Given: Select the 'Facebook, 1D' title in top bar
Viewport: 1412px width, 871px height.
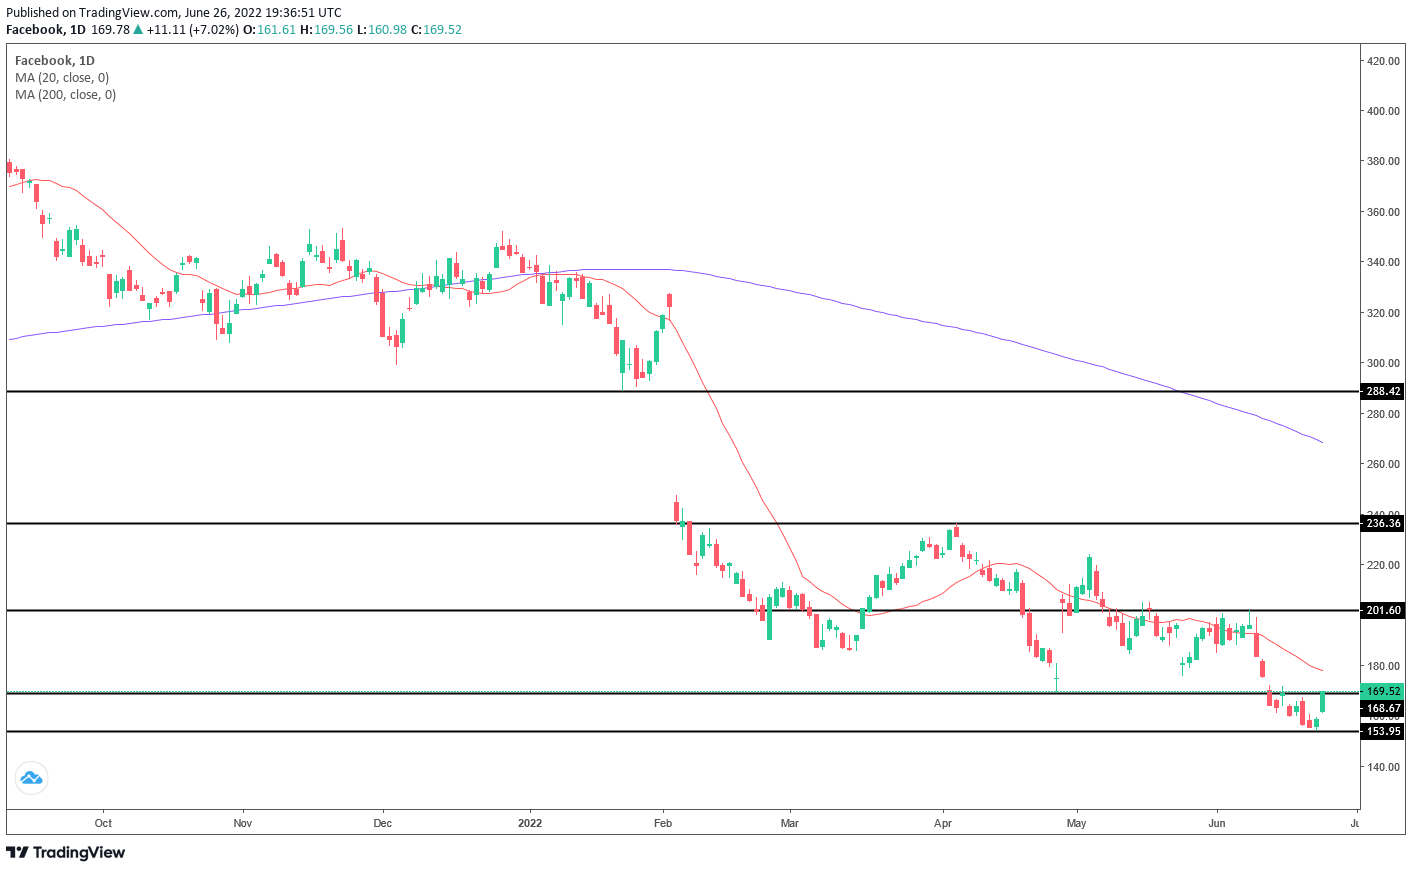Looking at the screenshot, I should [46, 30].
